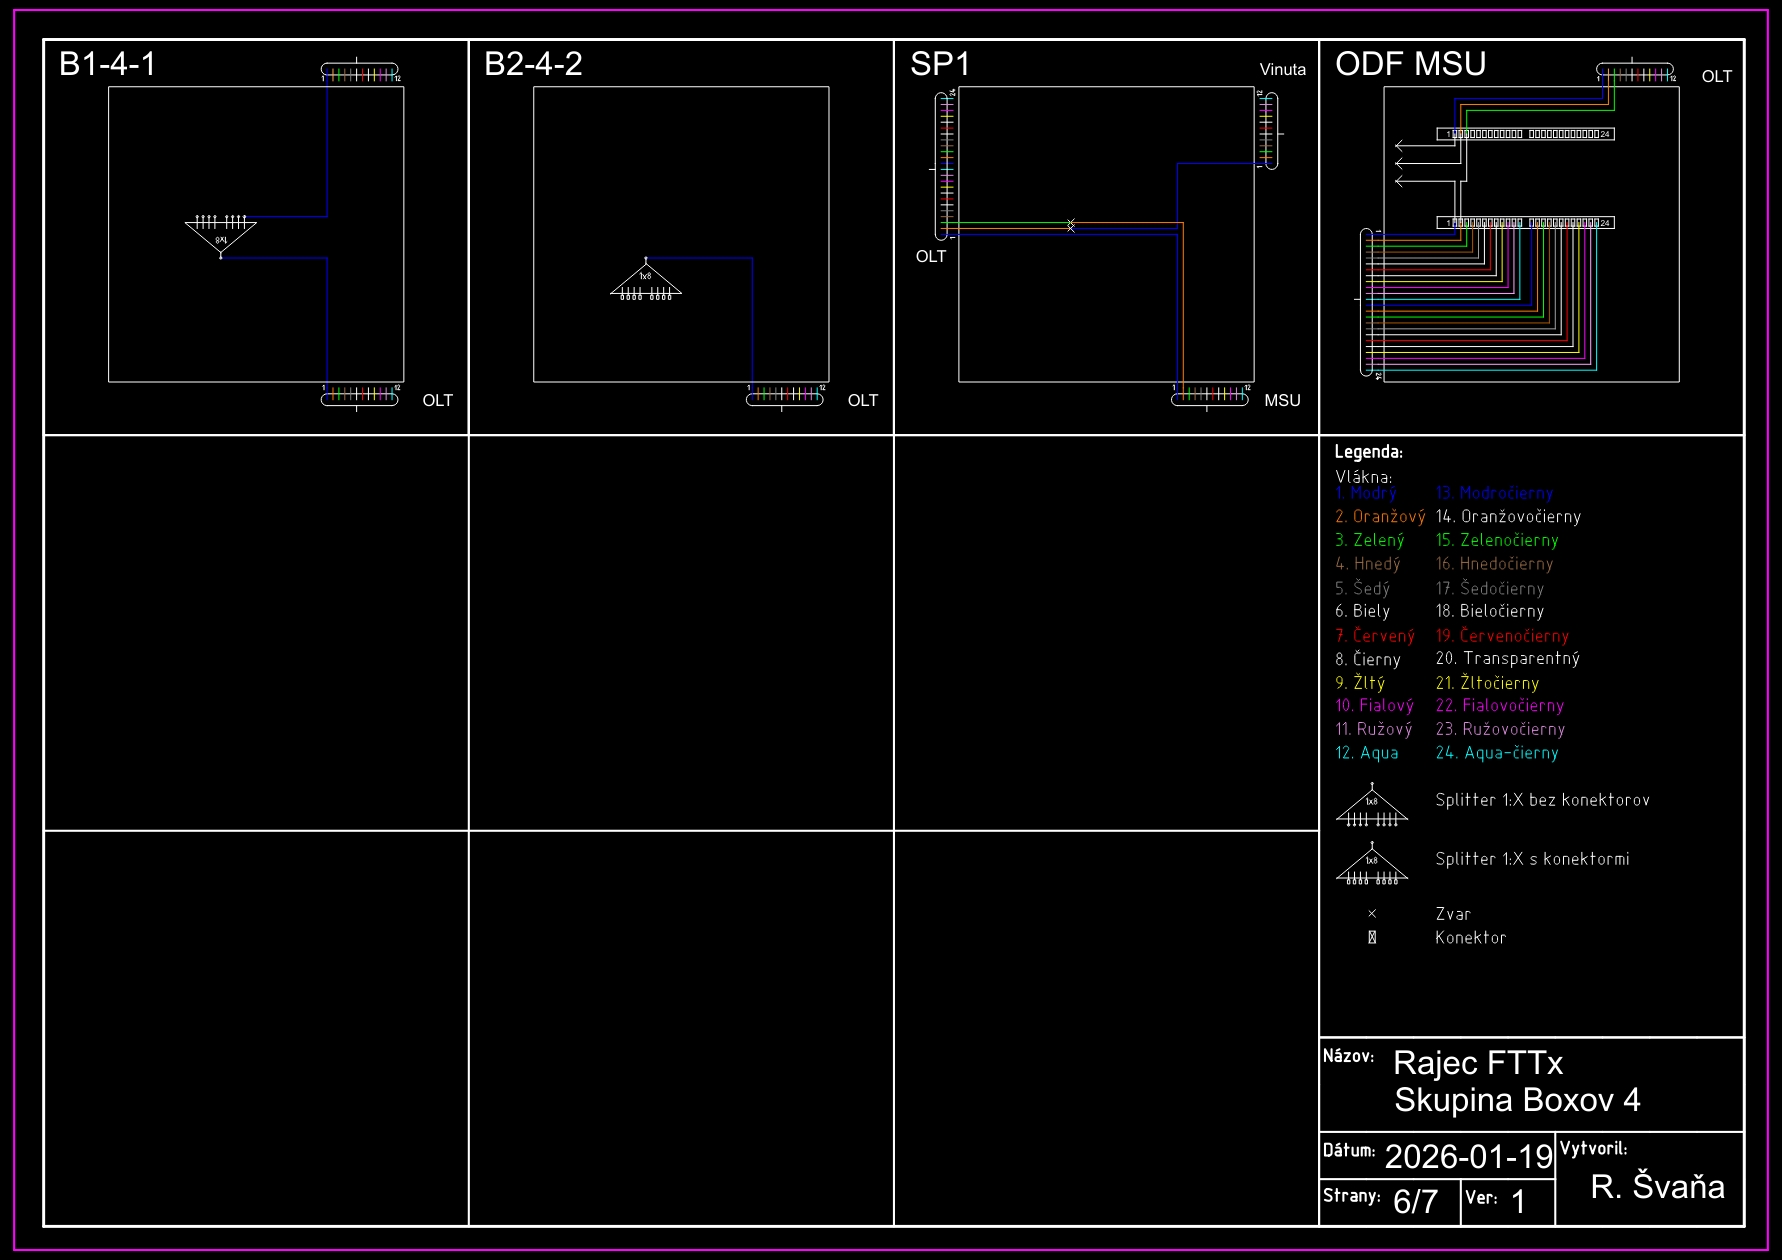
Task: Select the 1x8 splitter symbol in B2-4-2
Action: click(646, 280)
